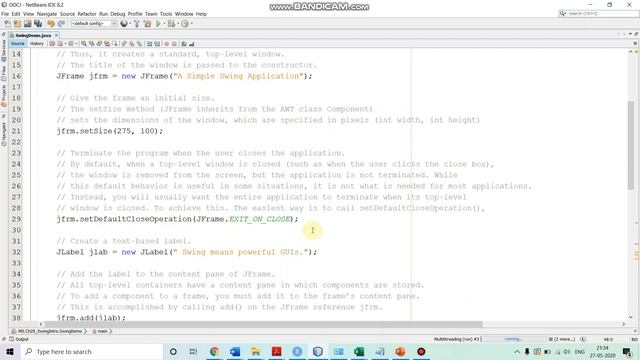Open the Tools menu
This screenshot has width=640, height=360.
[x=166, y=14]
